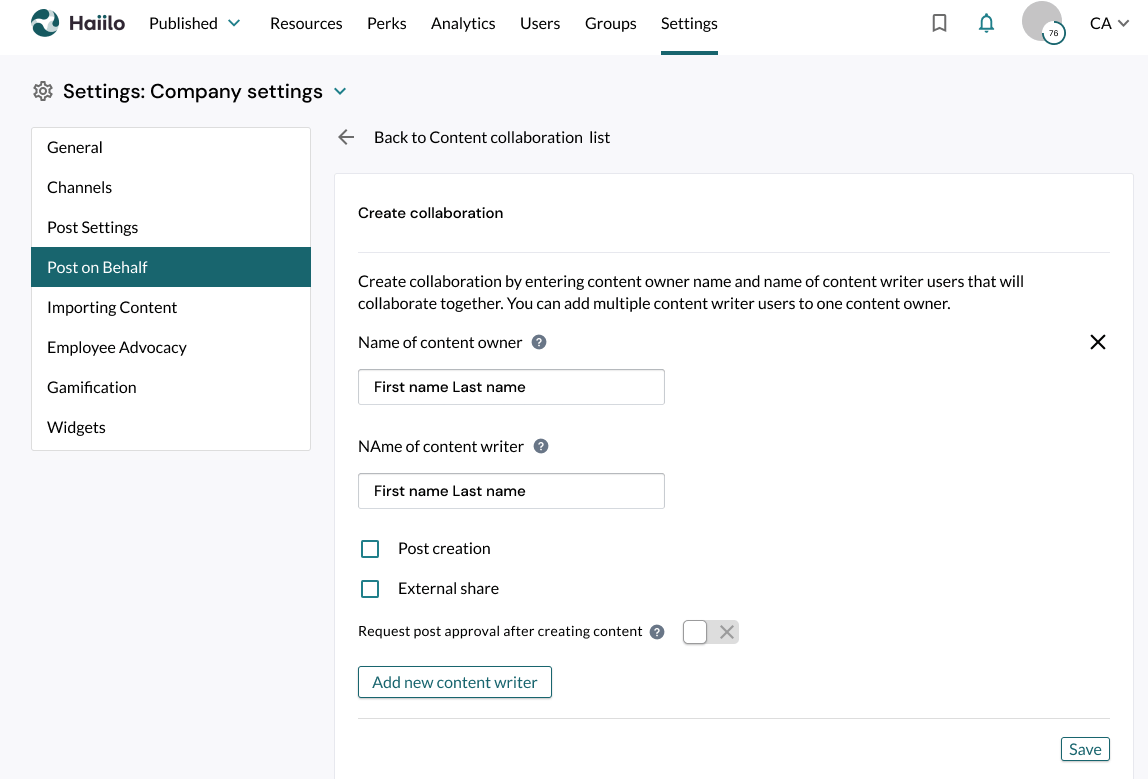Remove collaboration with the X icon
1148x779 pixels.
[1097, 342]
